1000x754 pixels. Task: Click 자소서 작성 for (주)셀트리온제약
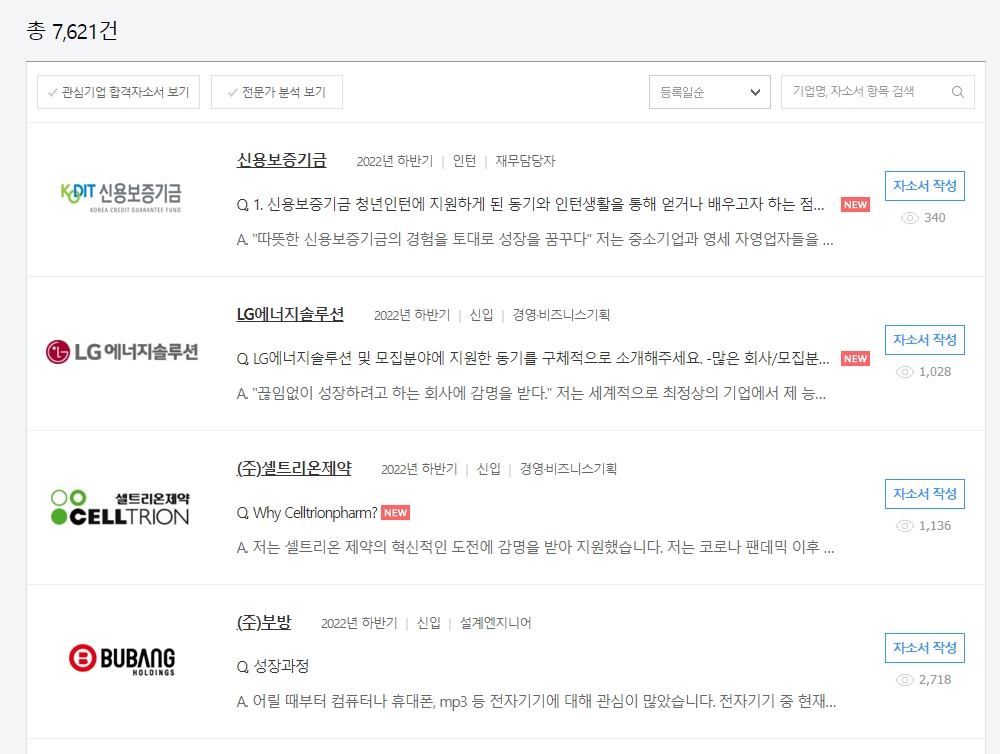pyautogui.click(x=925, y=494)
